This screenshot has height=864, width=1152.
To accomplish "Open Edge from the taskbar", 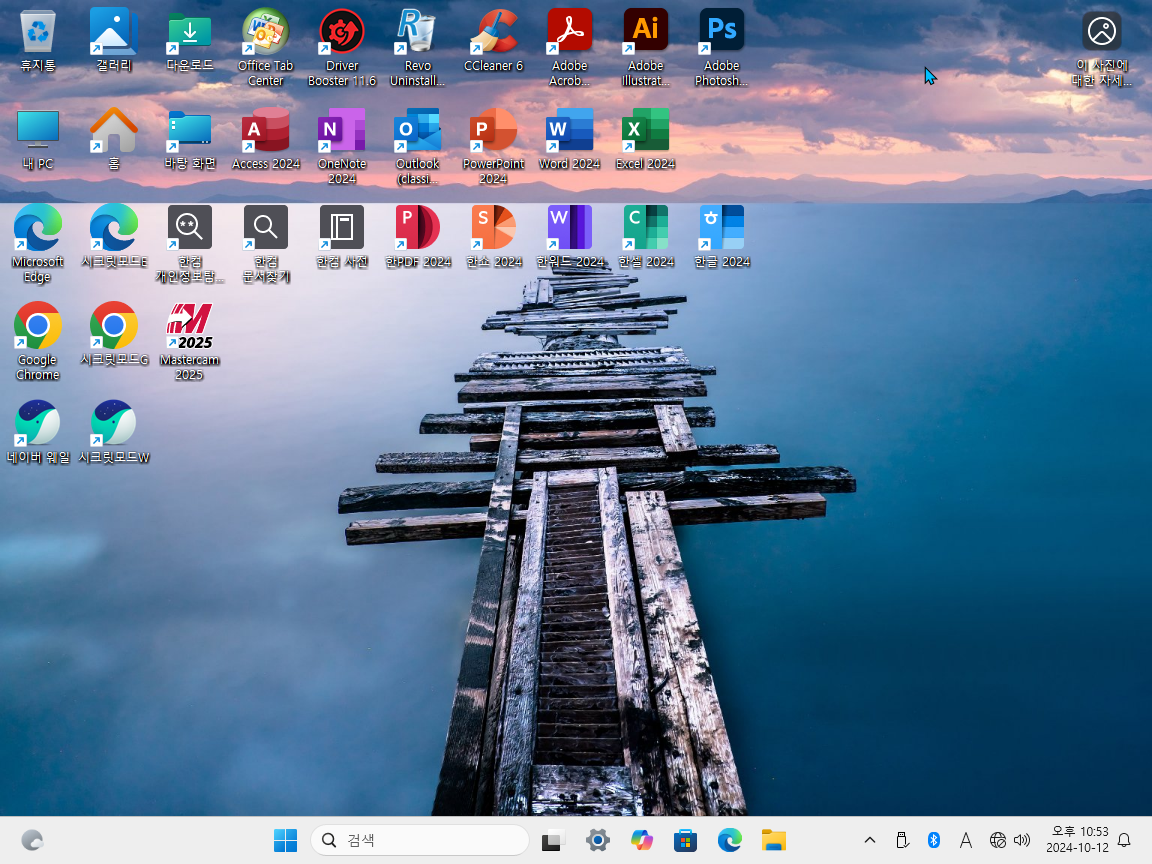I will 730,840.
